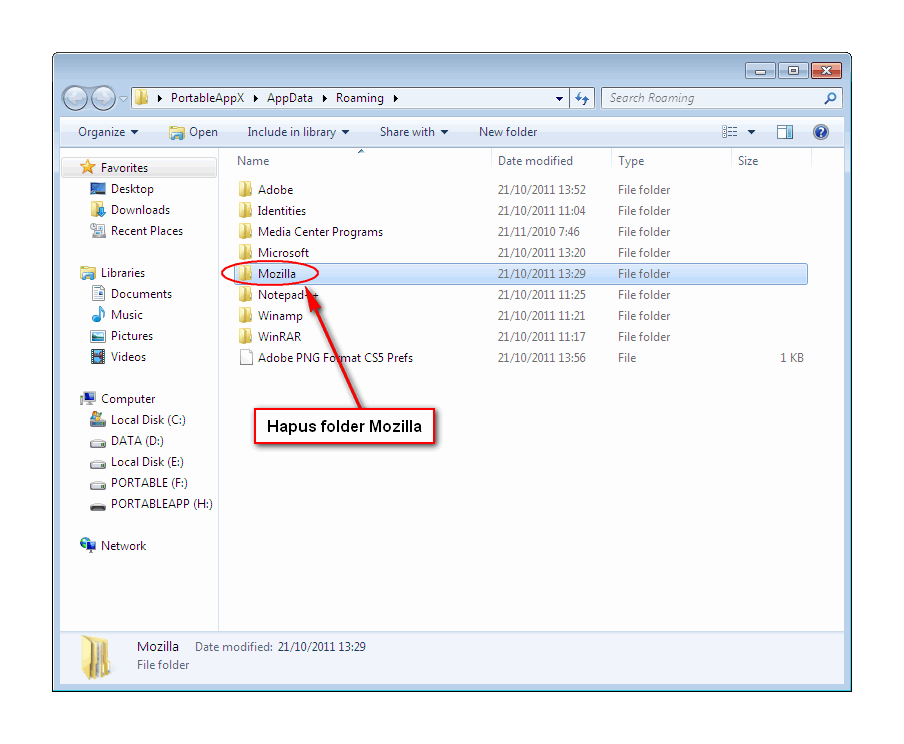Select Roaming in the address path
904x744 pixels.
point(360,98)
